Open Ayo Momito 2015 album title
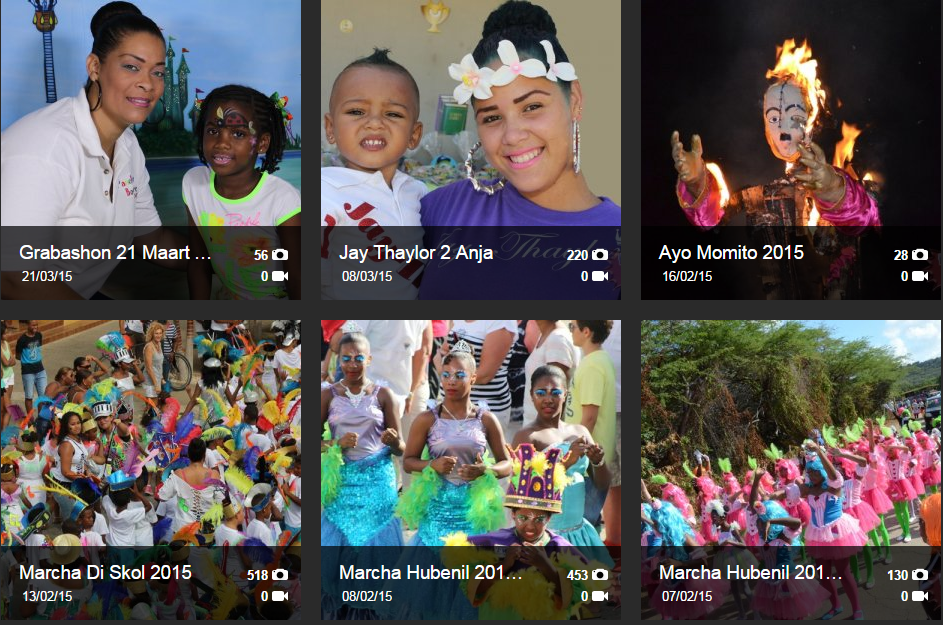 click(731, 253)
